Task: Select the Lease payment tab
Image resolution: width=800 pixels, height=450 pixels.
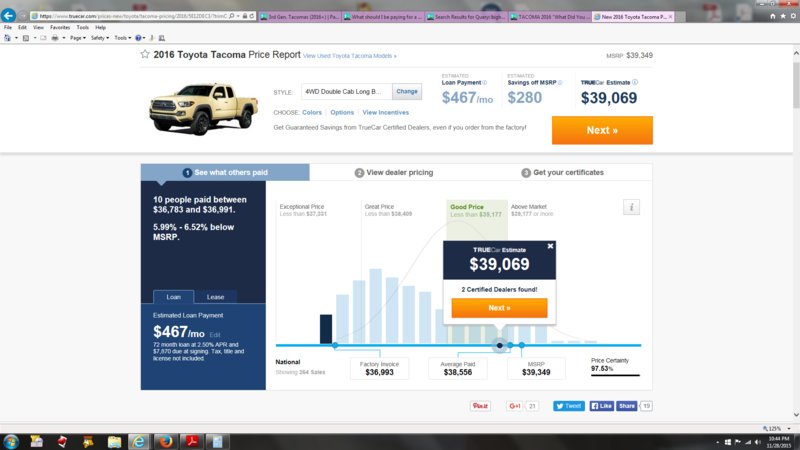Action: point(215,297)
